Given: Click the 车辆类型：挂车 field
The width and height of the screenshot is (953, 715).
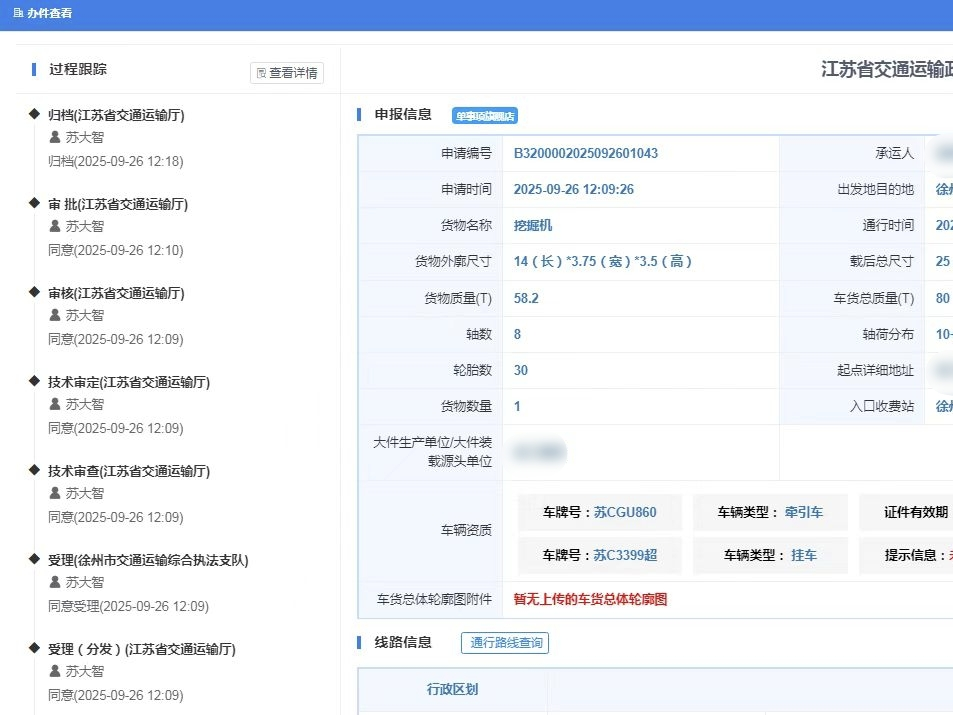Looking at the screenshot, I should 770,555.
